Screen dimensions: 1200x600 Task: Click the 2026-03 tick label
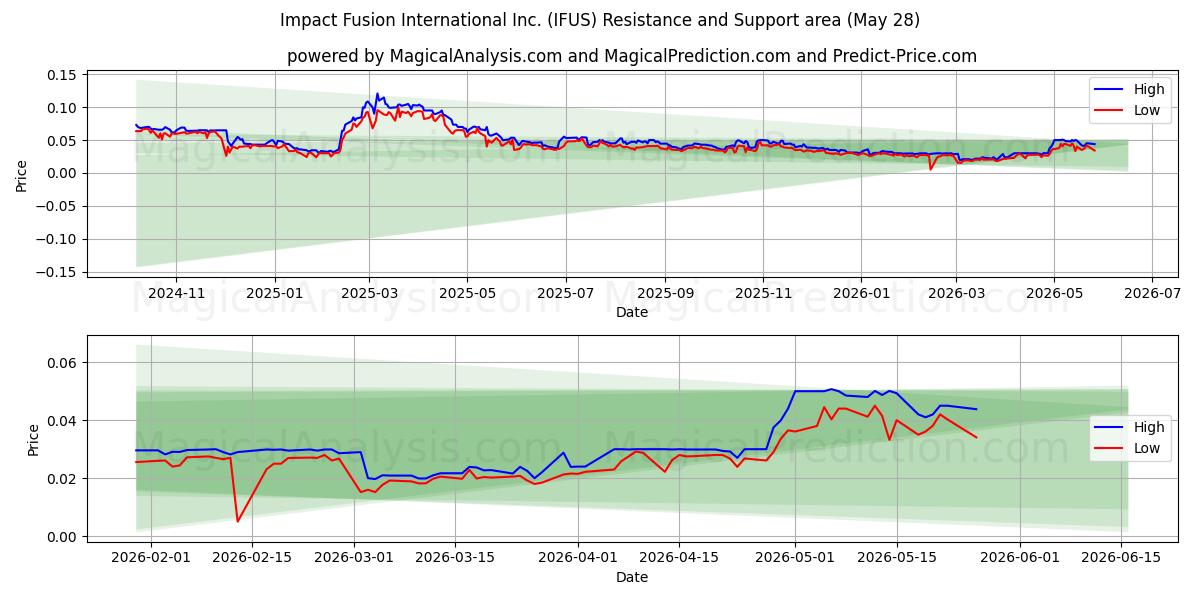pos(956,293)
